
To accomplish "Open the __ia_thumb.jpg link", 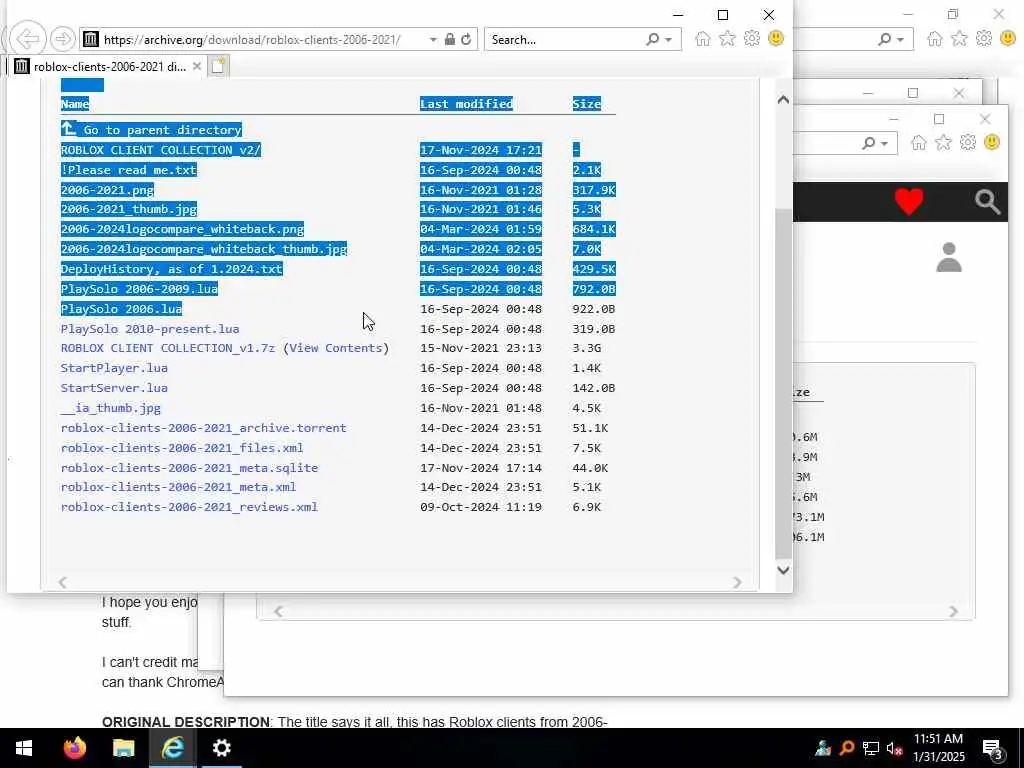I will [x=111, y=408].
